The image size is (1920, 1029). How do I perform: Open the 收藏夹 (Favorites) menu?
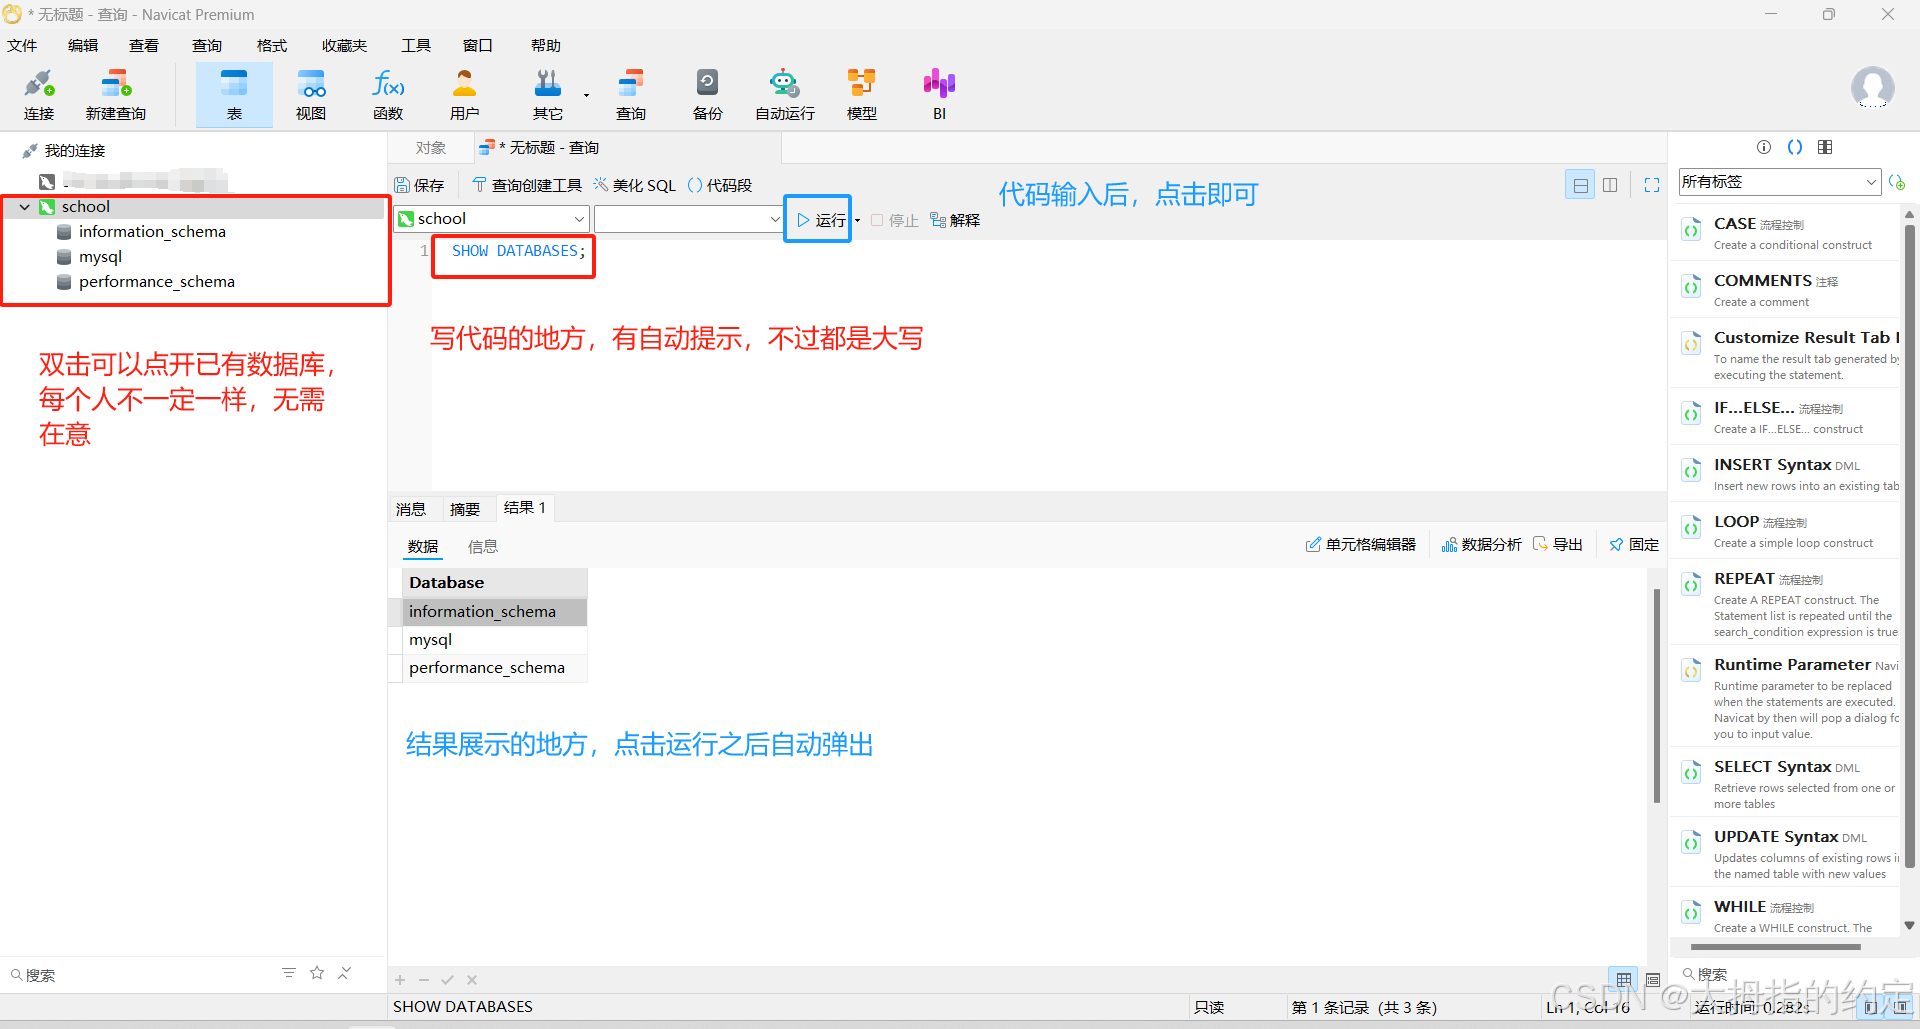tap(344, 46)
